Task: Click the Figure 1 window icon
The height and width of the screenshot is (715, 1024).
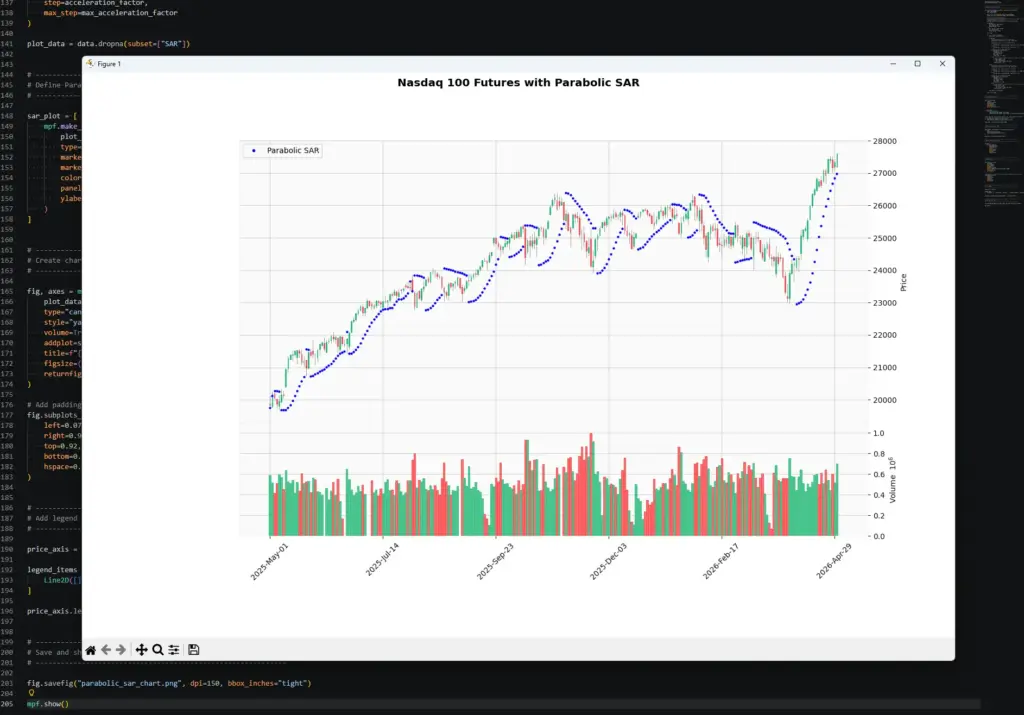Action: point(90,63)
